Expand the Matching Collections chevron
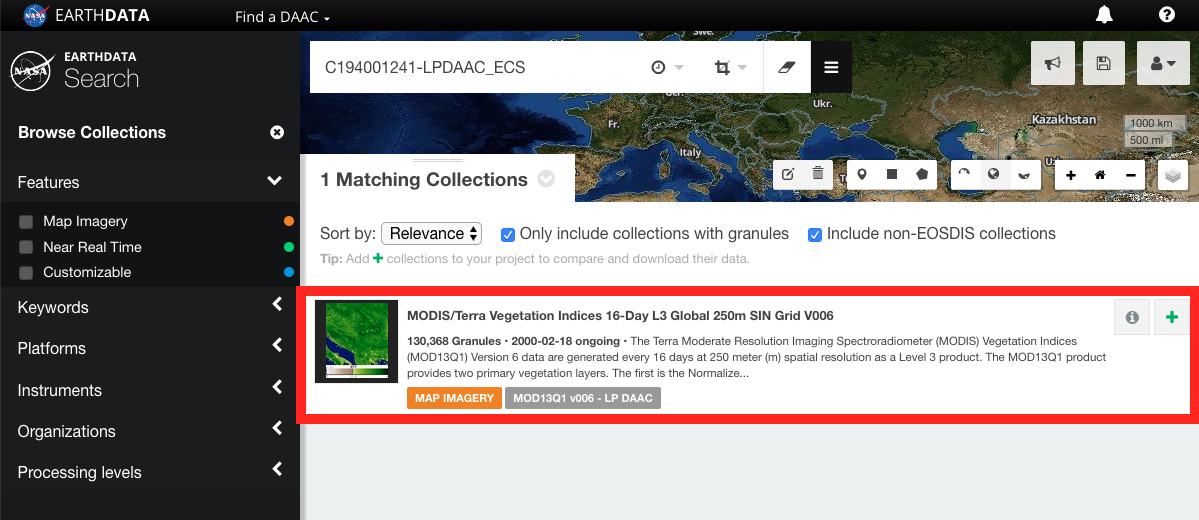The height and width of the screenshot is (520, 1199). click(x=546, y=180)
